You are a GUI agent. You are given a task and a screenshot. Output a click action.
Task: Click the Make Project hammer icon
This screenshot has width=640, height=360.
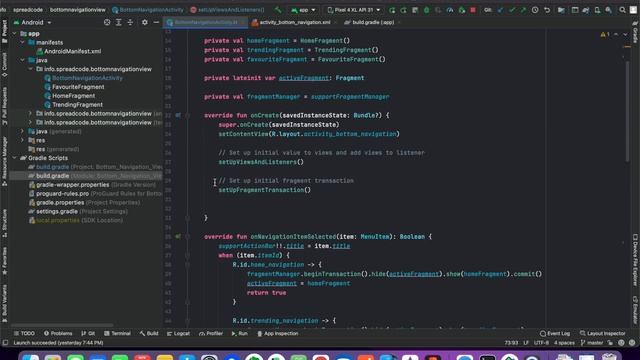pyautogui.click(x=278, y=10)
